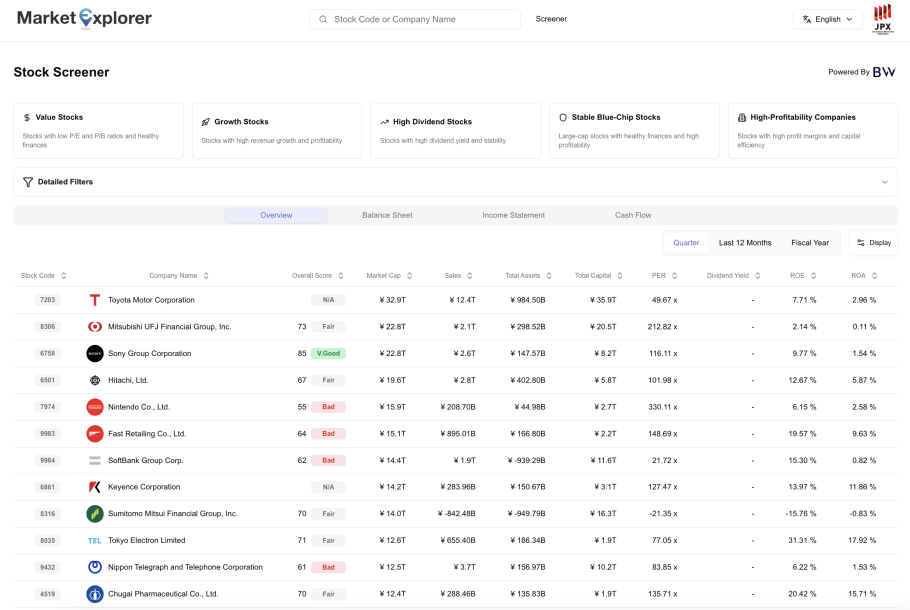Click the Detailed Filters funnel icon
910x610 pixels.
pos(28,182)
